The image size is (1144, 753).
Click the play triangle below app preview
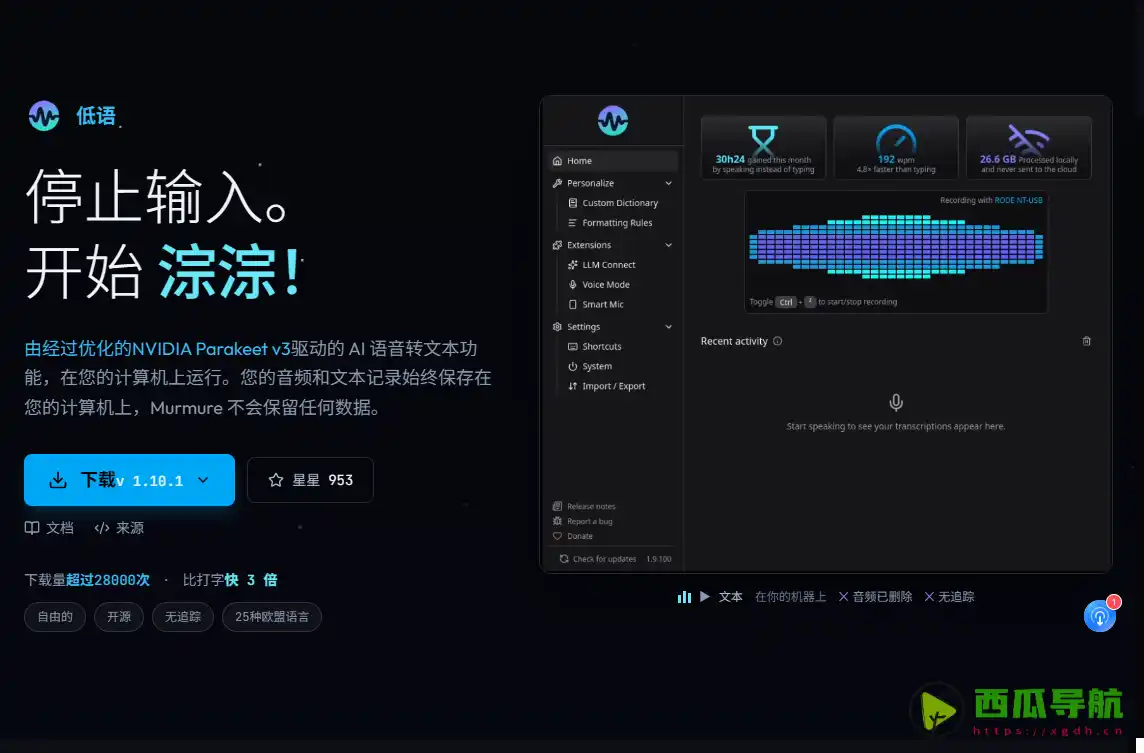[705, 597]
